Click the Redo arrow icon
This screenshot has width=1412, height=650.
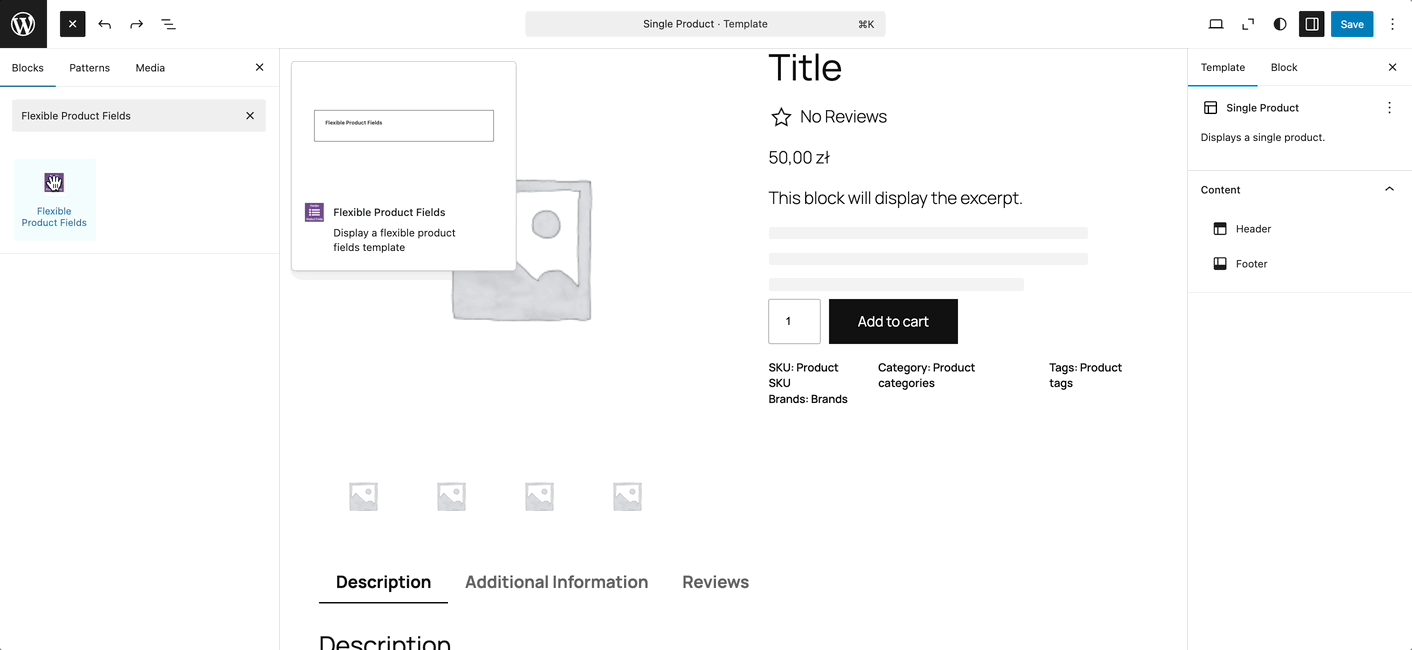(136, 23)
